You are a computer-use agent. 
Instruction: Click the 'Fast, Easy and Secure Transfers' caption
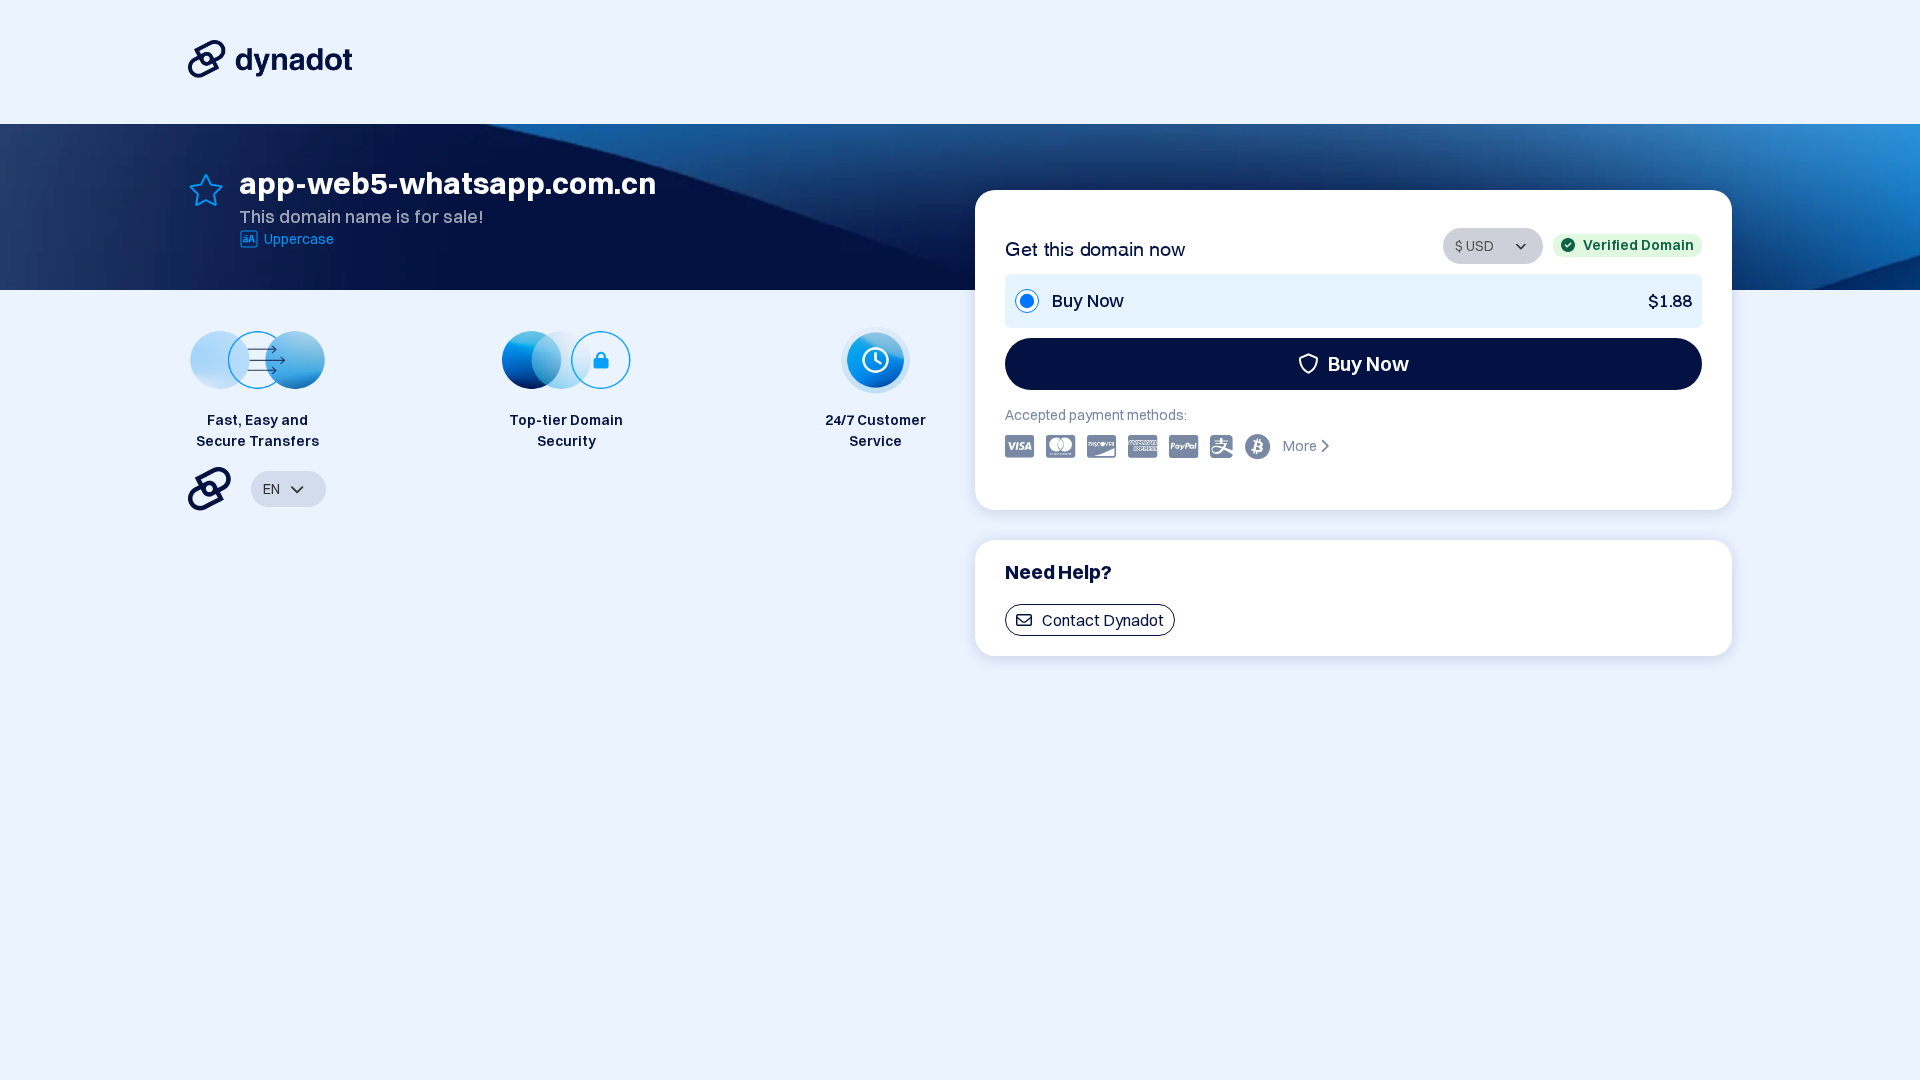pyautogui.click(x=257, y=430)
